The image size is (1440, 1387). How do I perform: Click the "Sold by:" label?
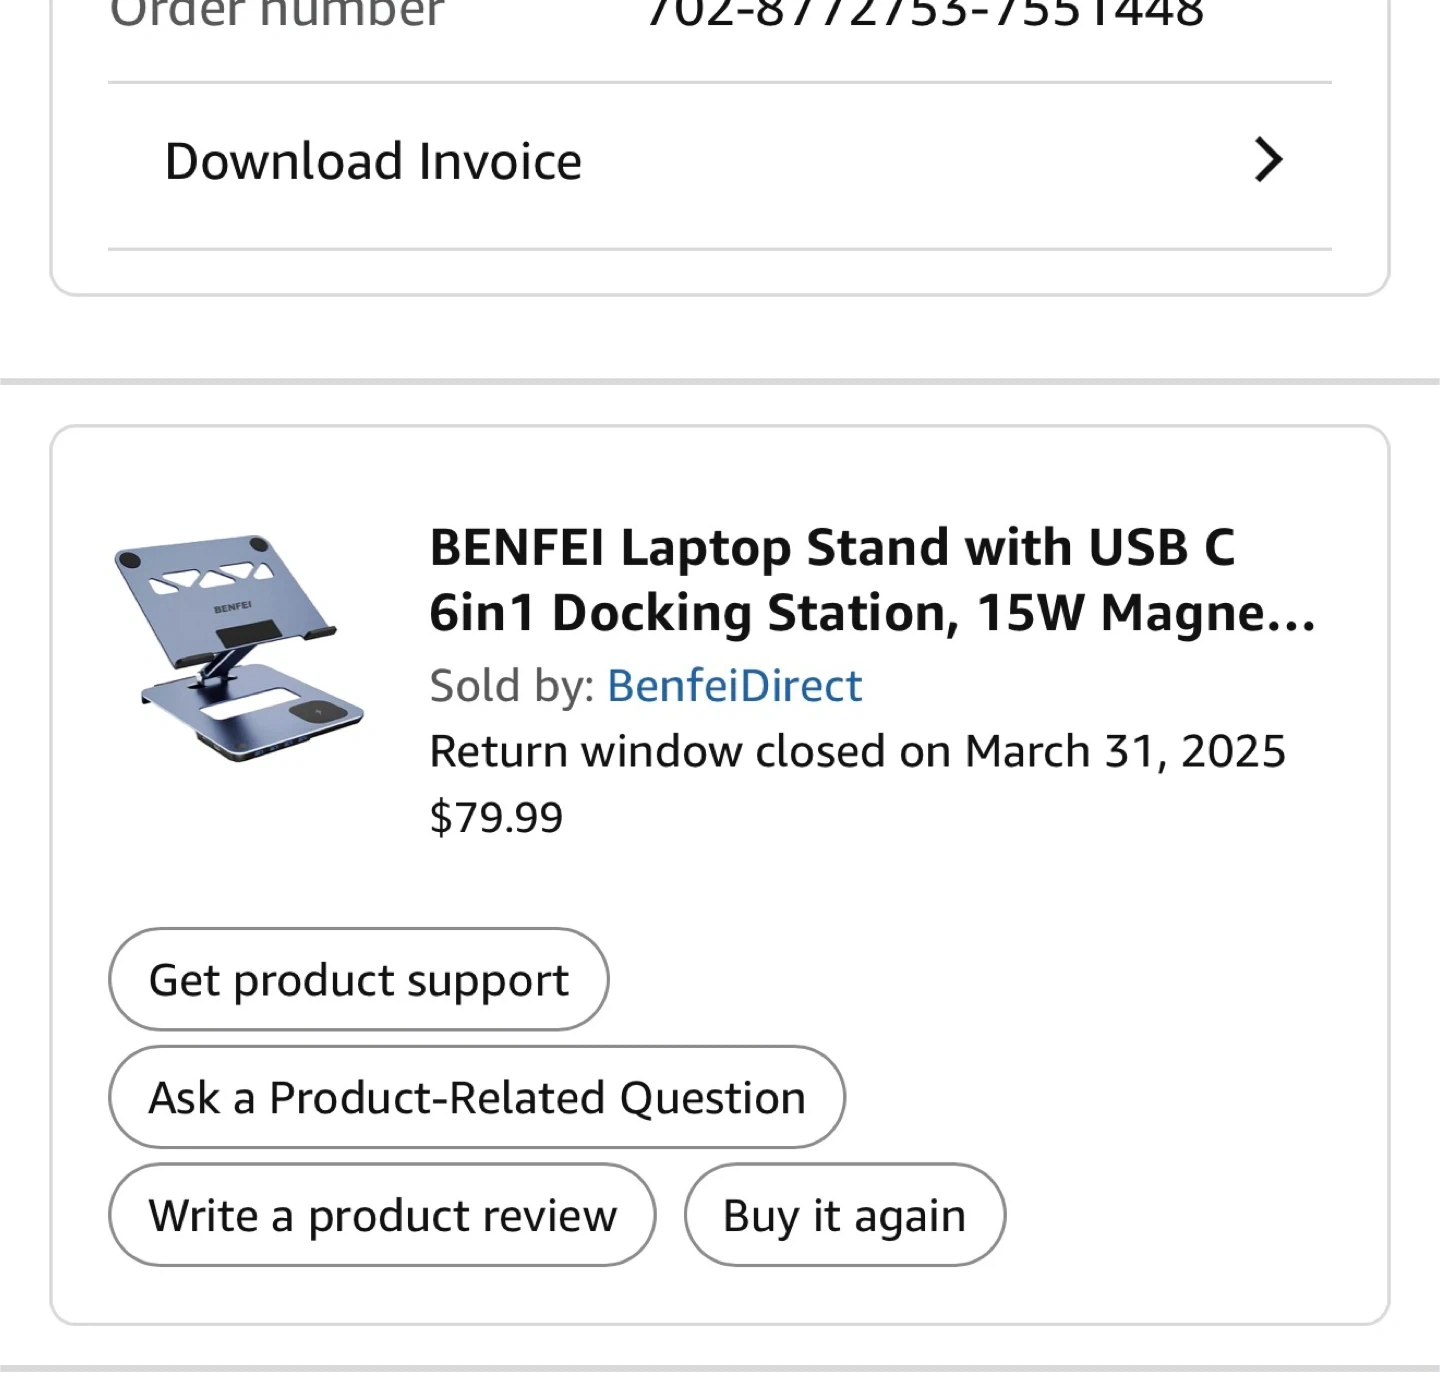point(511,686)
